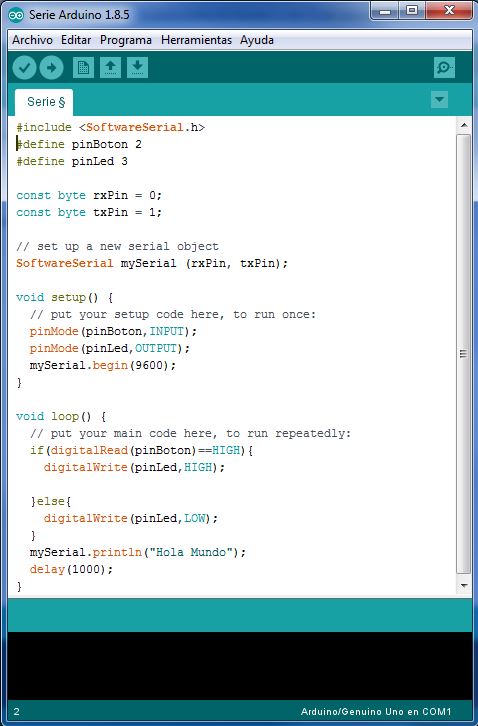Viewport: 478px width, 726px height.
Task: Maximize the Arduino window
Action: click(412, 11)
